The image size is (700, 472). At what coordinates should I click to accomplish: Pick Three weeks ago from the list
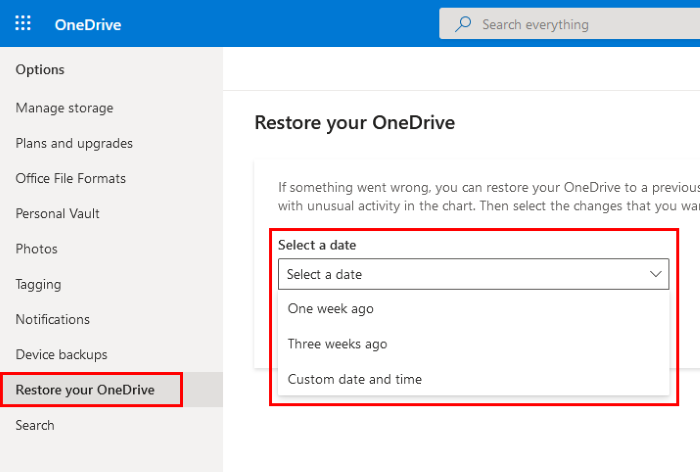pyautogui.click(x=337, y=344)
